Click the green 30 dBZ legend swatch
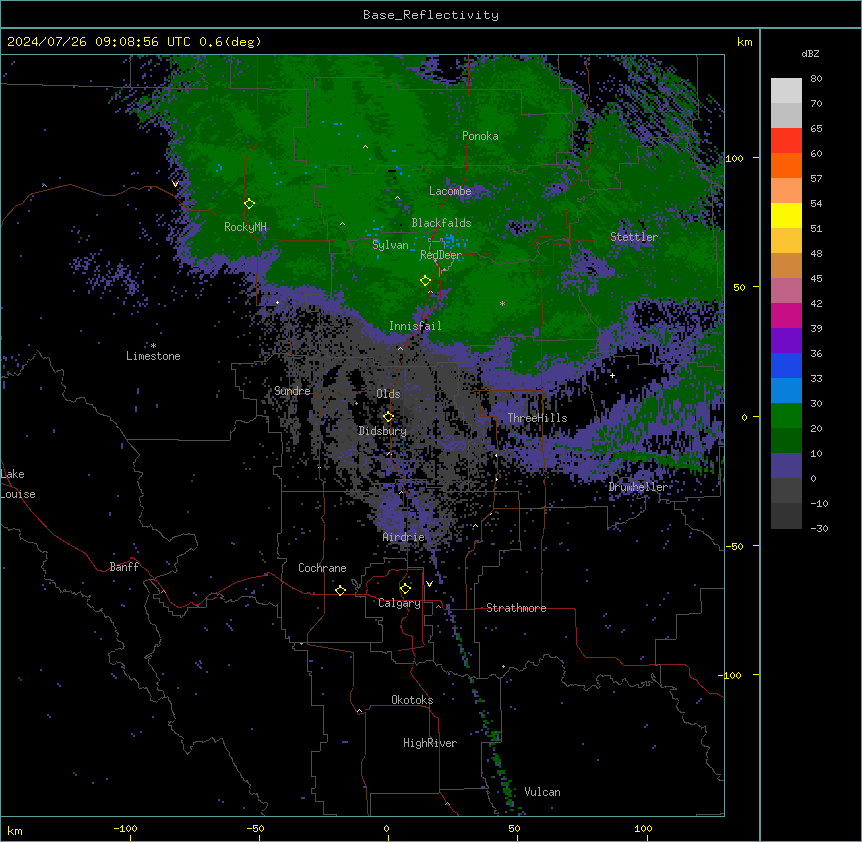The image size is (862, 842). (x=786, y=416)
